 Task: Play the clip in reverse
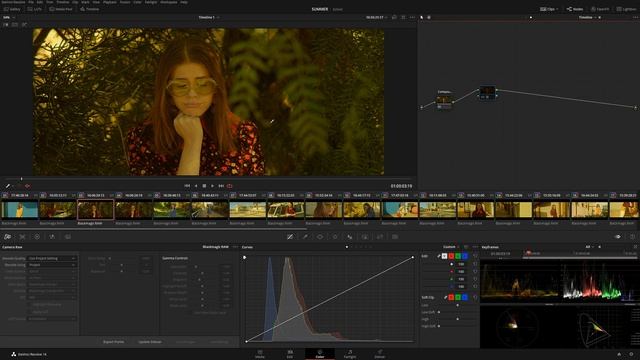(x=196, y=186)
